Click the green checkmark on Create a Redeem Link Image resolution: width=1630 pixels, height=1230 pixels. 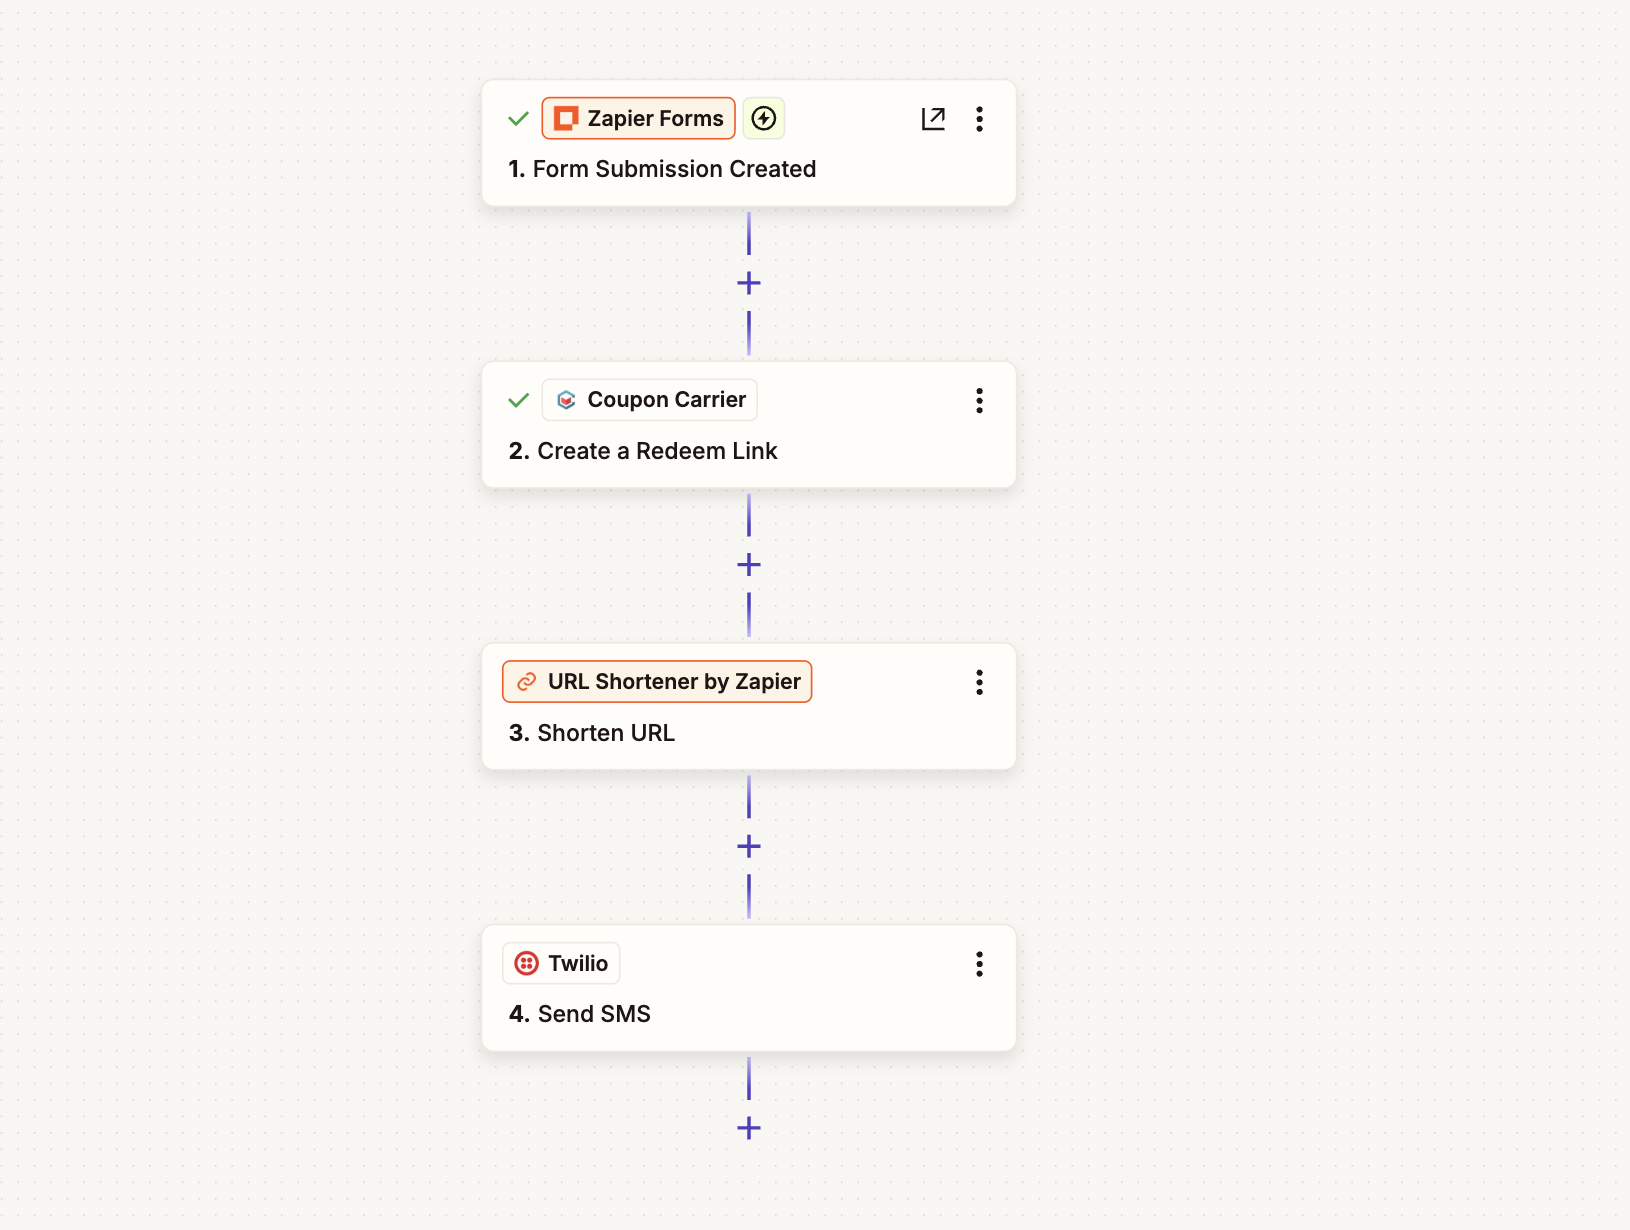click(518, 400)
